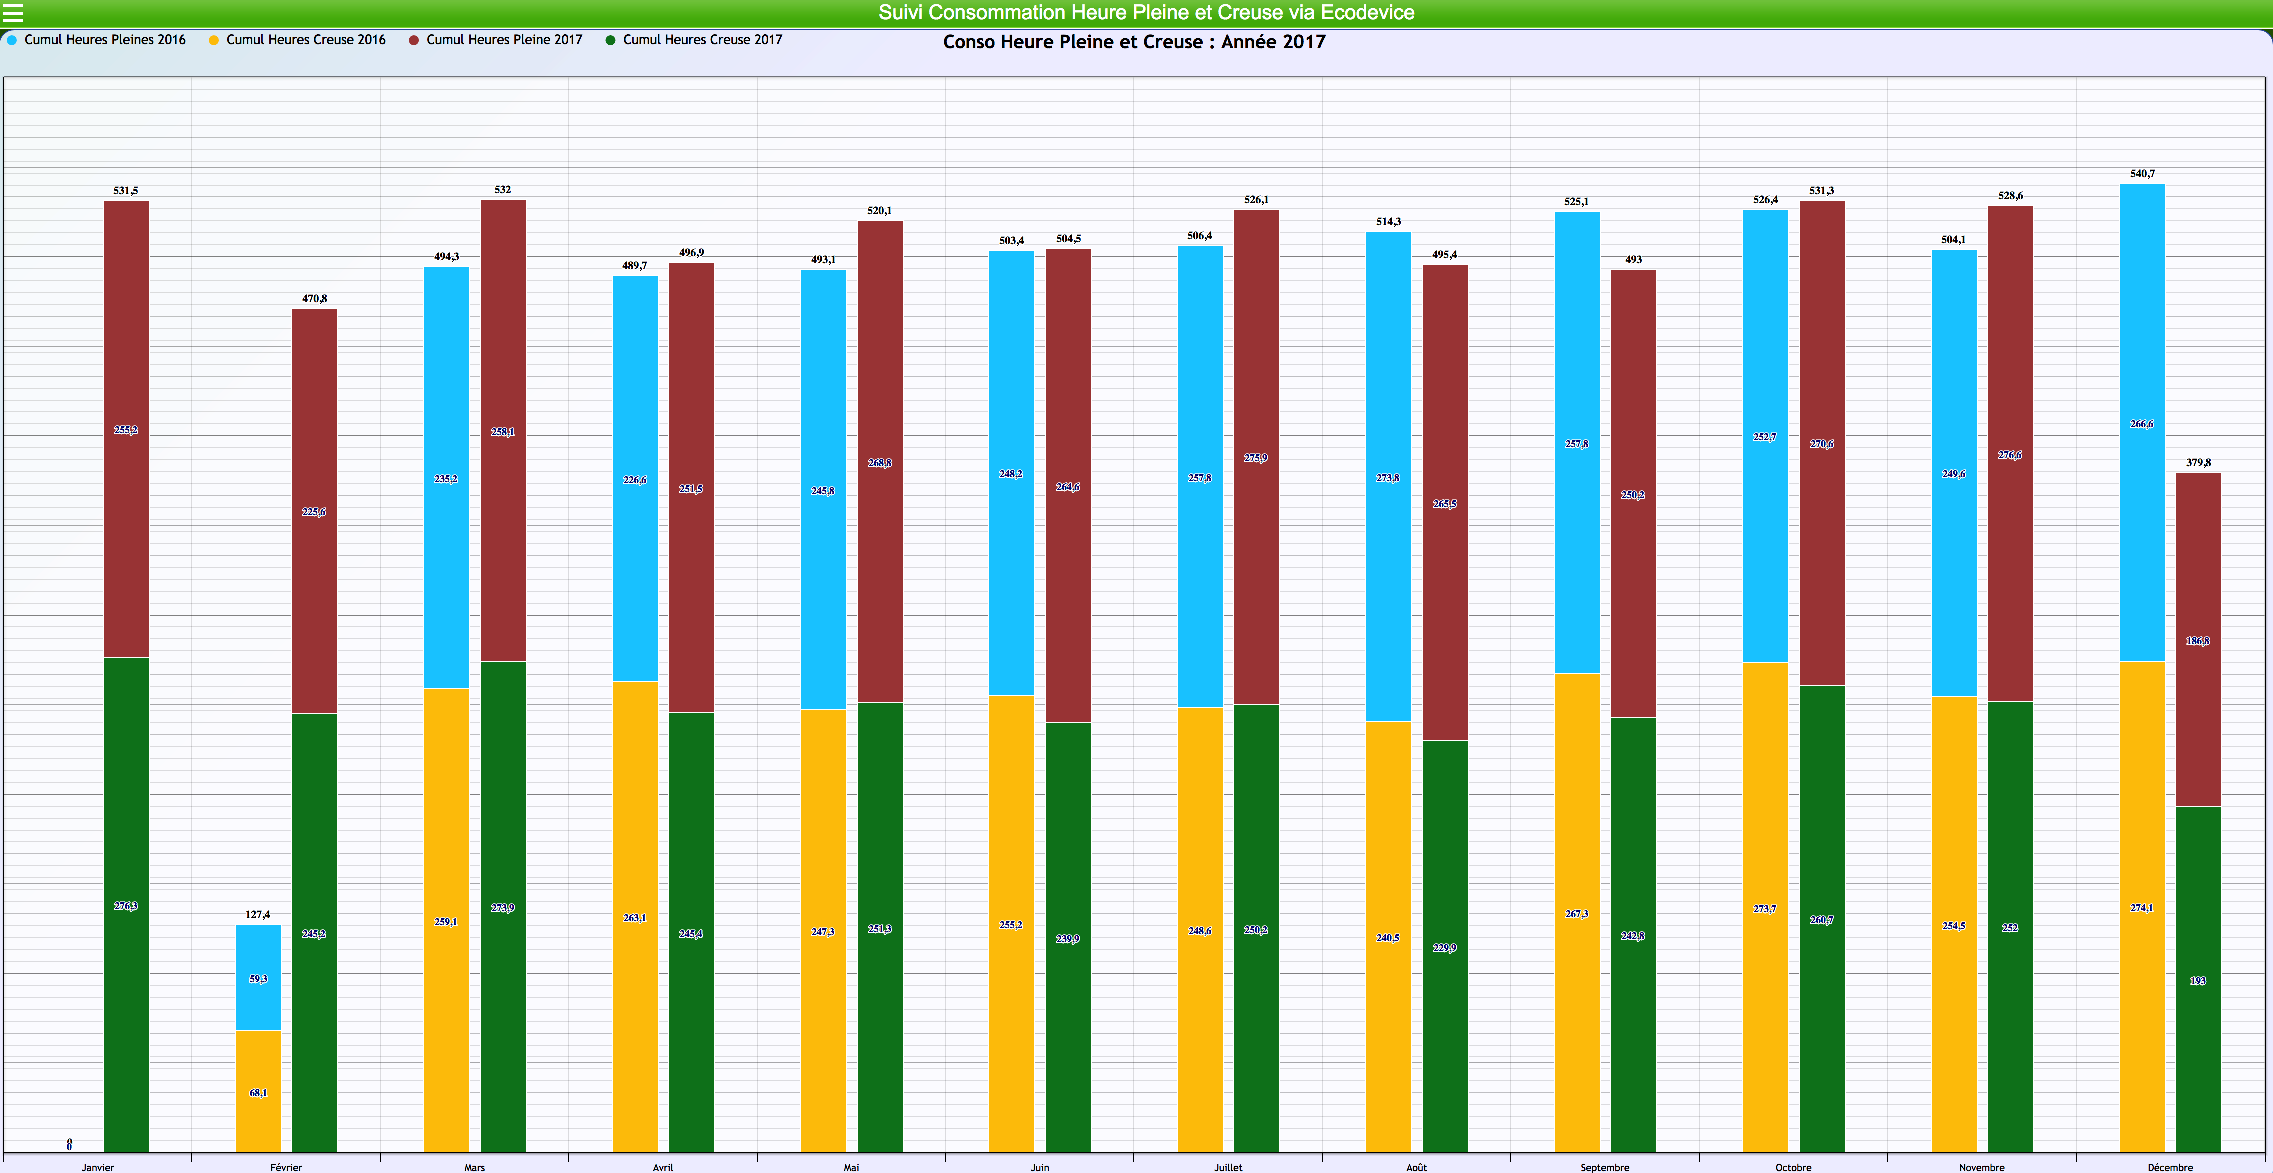Image resolution: width=2273 pixels, height=1173 pixels.
Task: Toggle Cumul Heures Creuse 2017 legend series
Action: (x=694, y=40)
